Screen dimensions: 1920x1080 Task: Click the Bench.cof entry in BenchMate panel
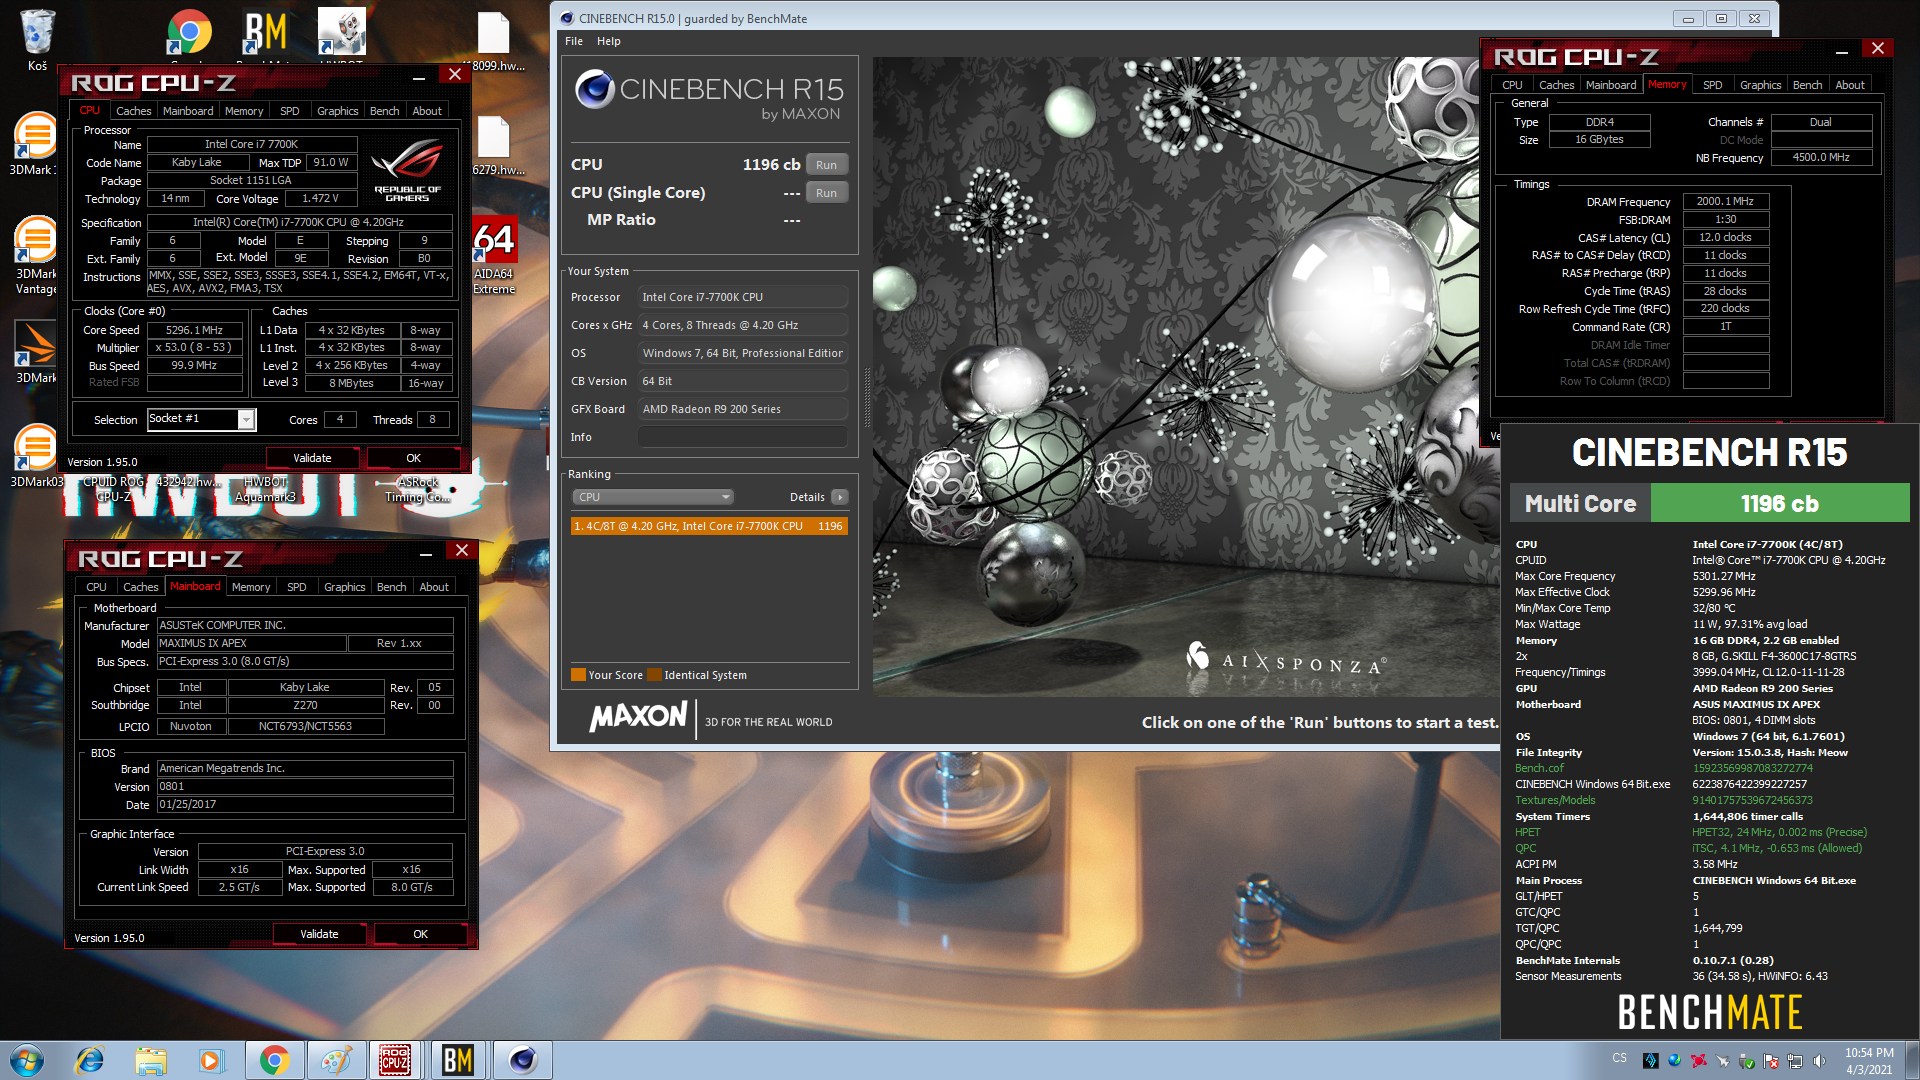click(x=1538, y=768)
